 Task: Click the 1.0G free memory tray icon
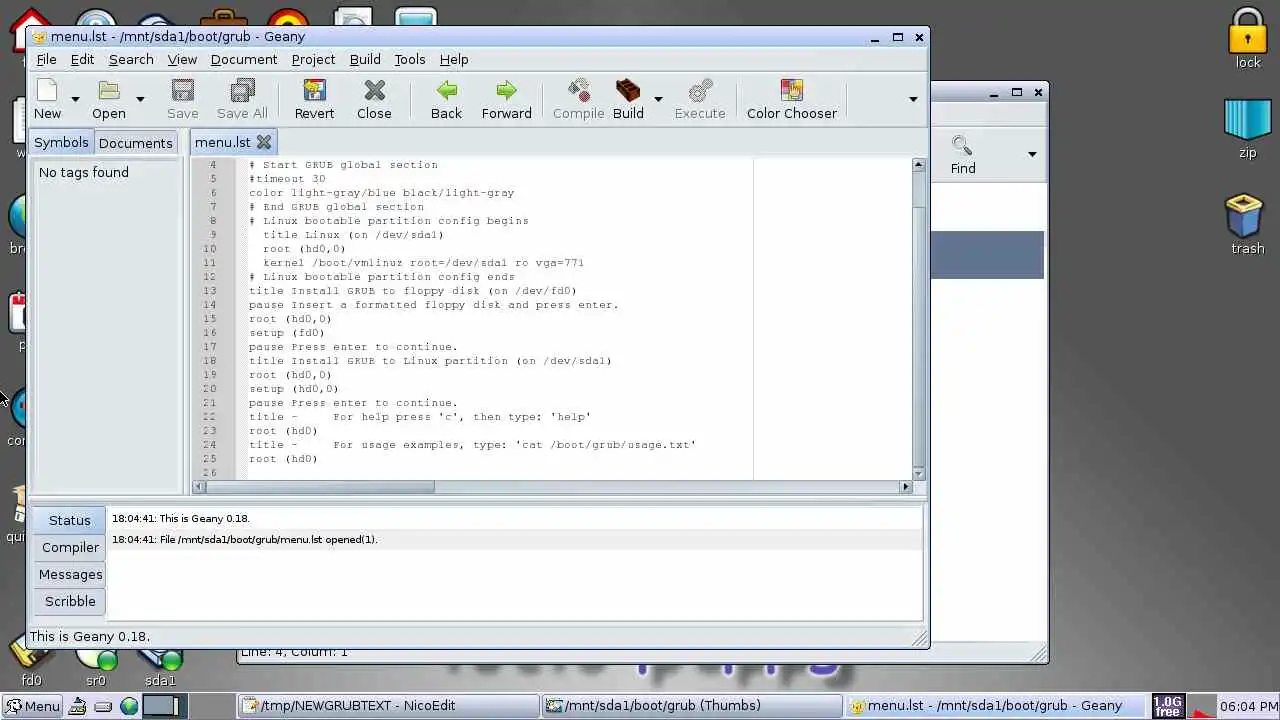[1167, 706]
